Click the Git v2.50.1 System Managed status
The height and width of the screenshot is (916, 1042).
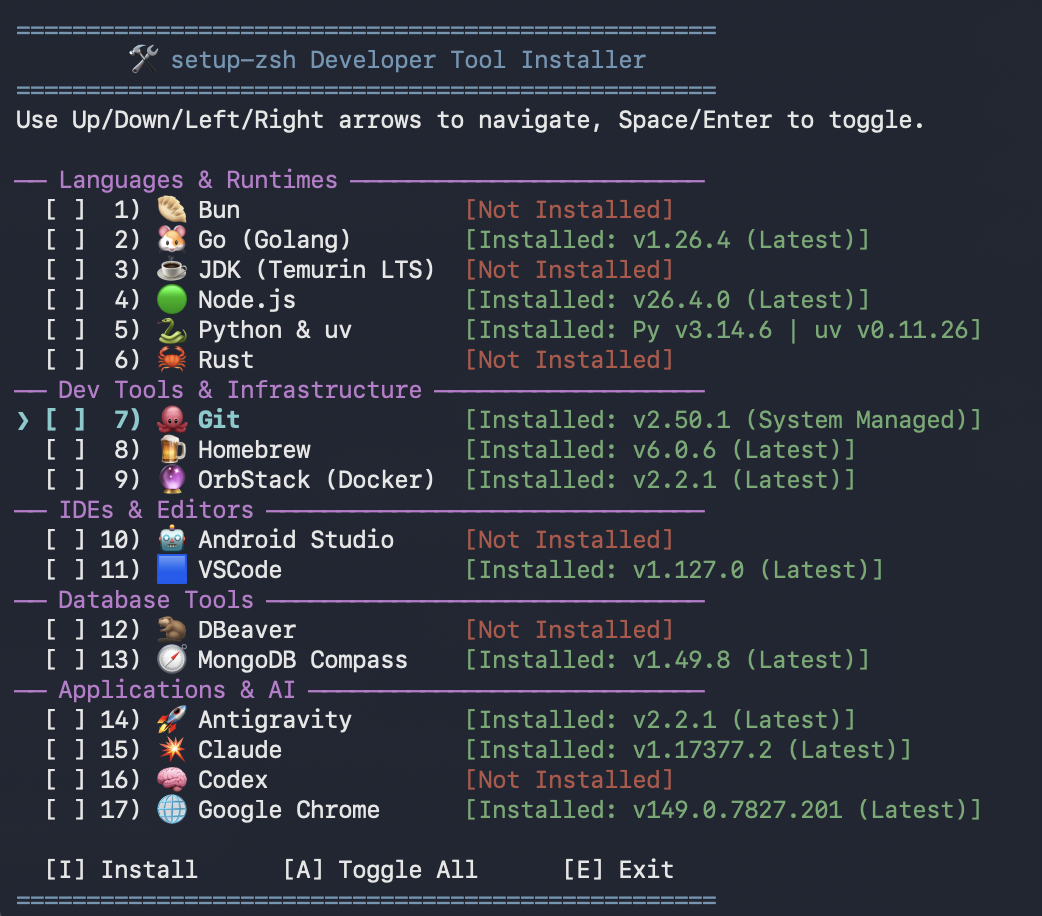(x=723, y=420)
